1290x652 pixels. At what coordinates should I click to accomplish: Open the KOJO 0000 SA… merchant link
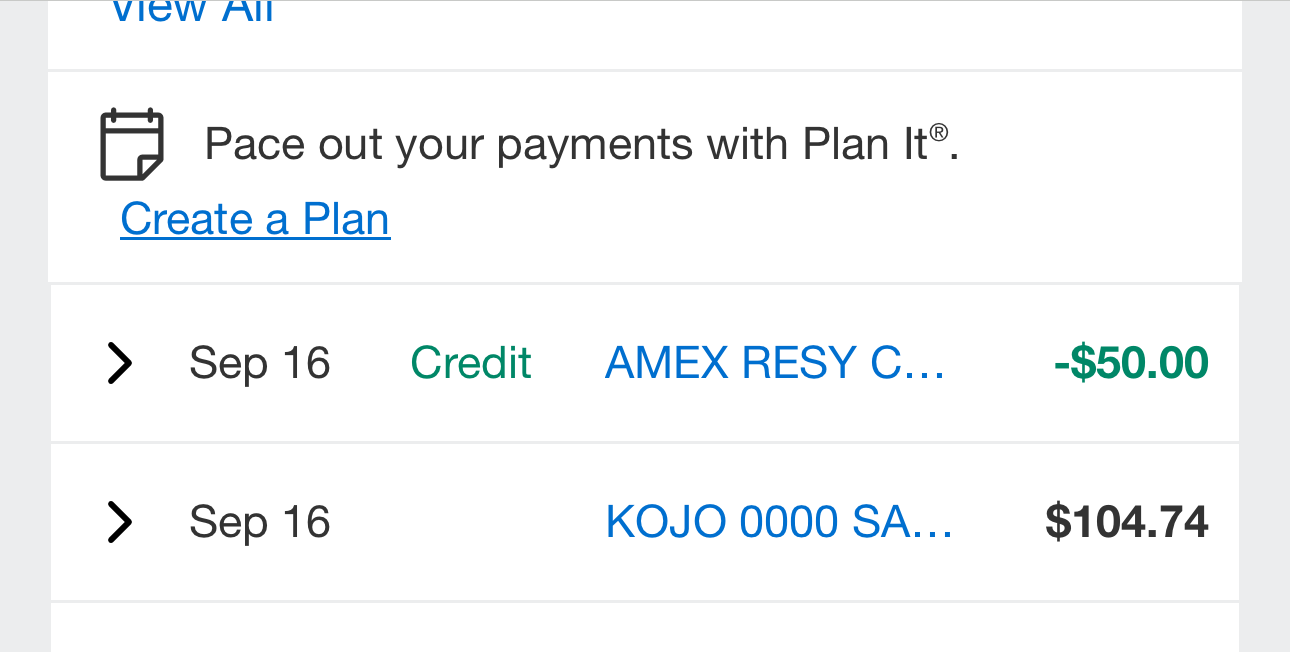click(x=779, y=522)
